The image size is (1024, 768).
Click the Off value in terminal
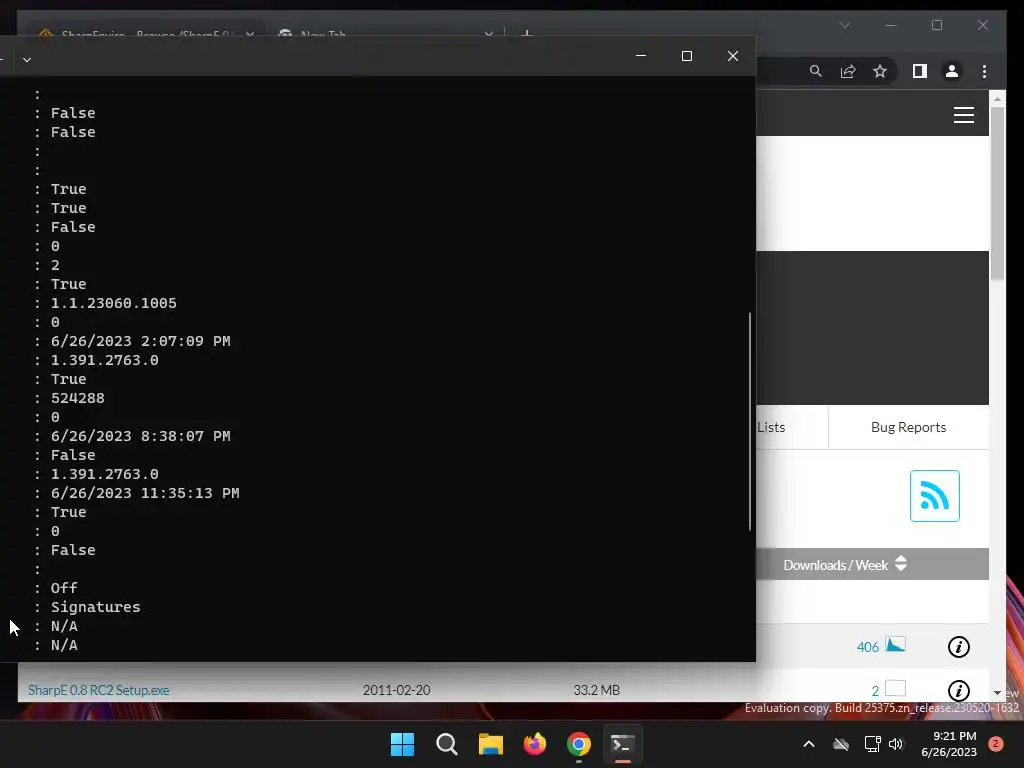pyautogui.click(x=64, y=588)
